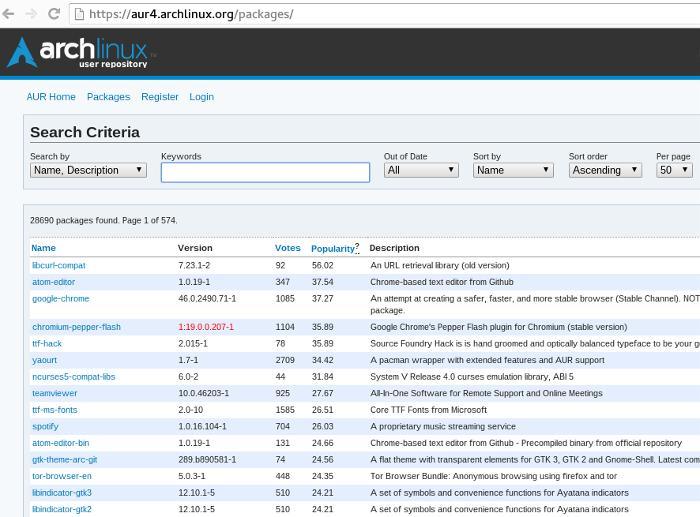Click the Version column header

[x=195, y=248]
